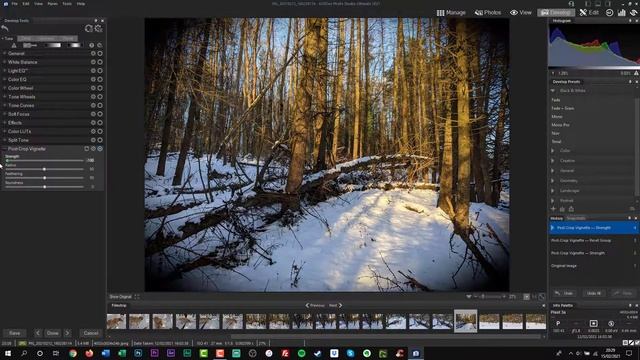Toggle the General group enable circle
Viewport: 640px width, 360px height.
100,53
